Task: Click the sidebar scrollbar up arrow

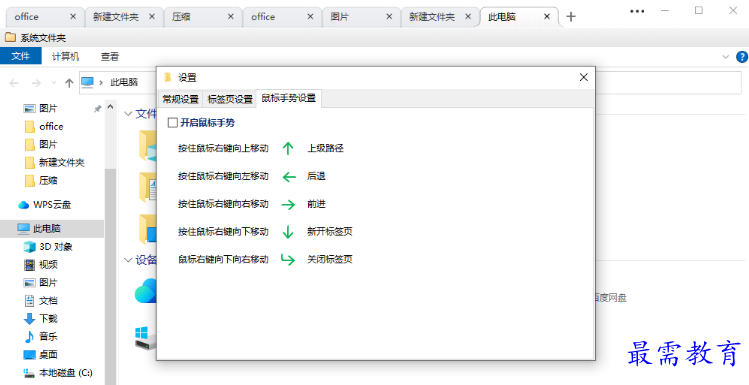Action: coord(111,107)
